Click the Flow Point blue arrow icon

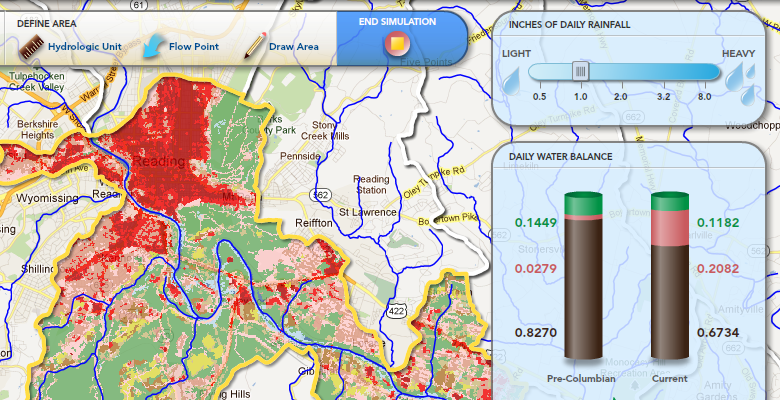pos(154,46)
